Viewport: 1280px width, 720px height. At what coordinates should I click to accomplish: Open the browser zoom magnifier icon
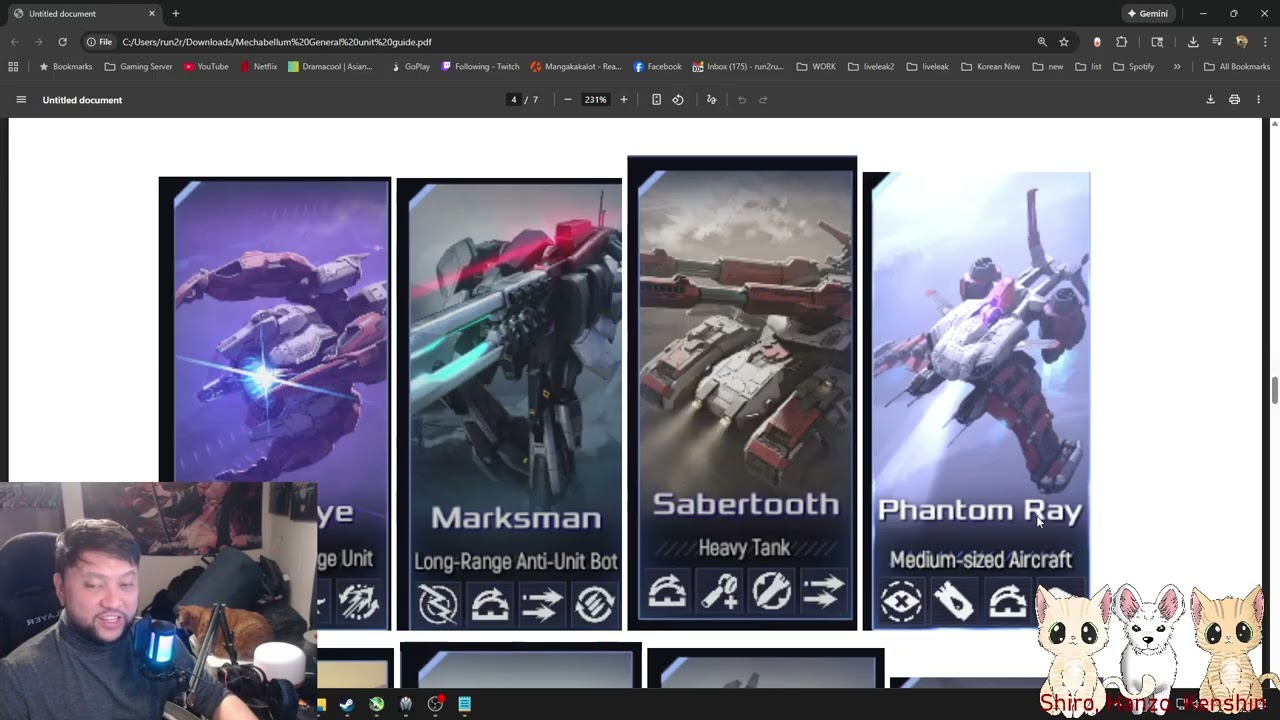coord(1042,42)
